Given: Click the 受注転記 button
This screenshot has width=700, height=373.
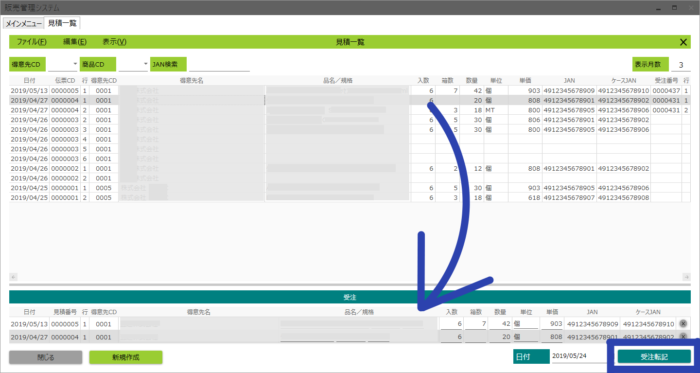Looking at the screenshot, I should pos(654,357).
